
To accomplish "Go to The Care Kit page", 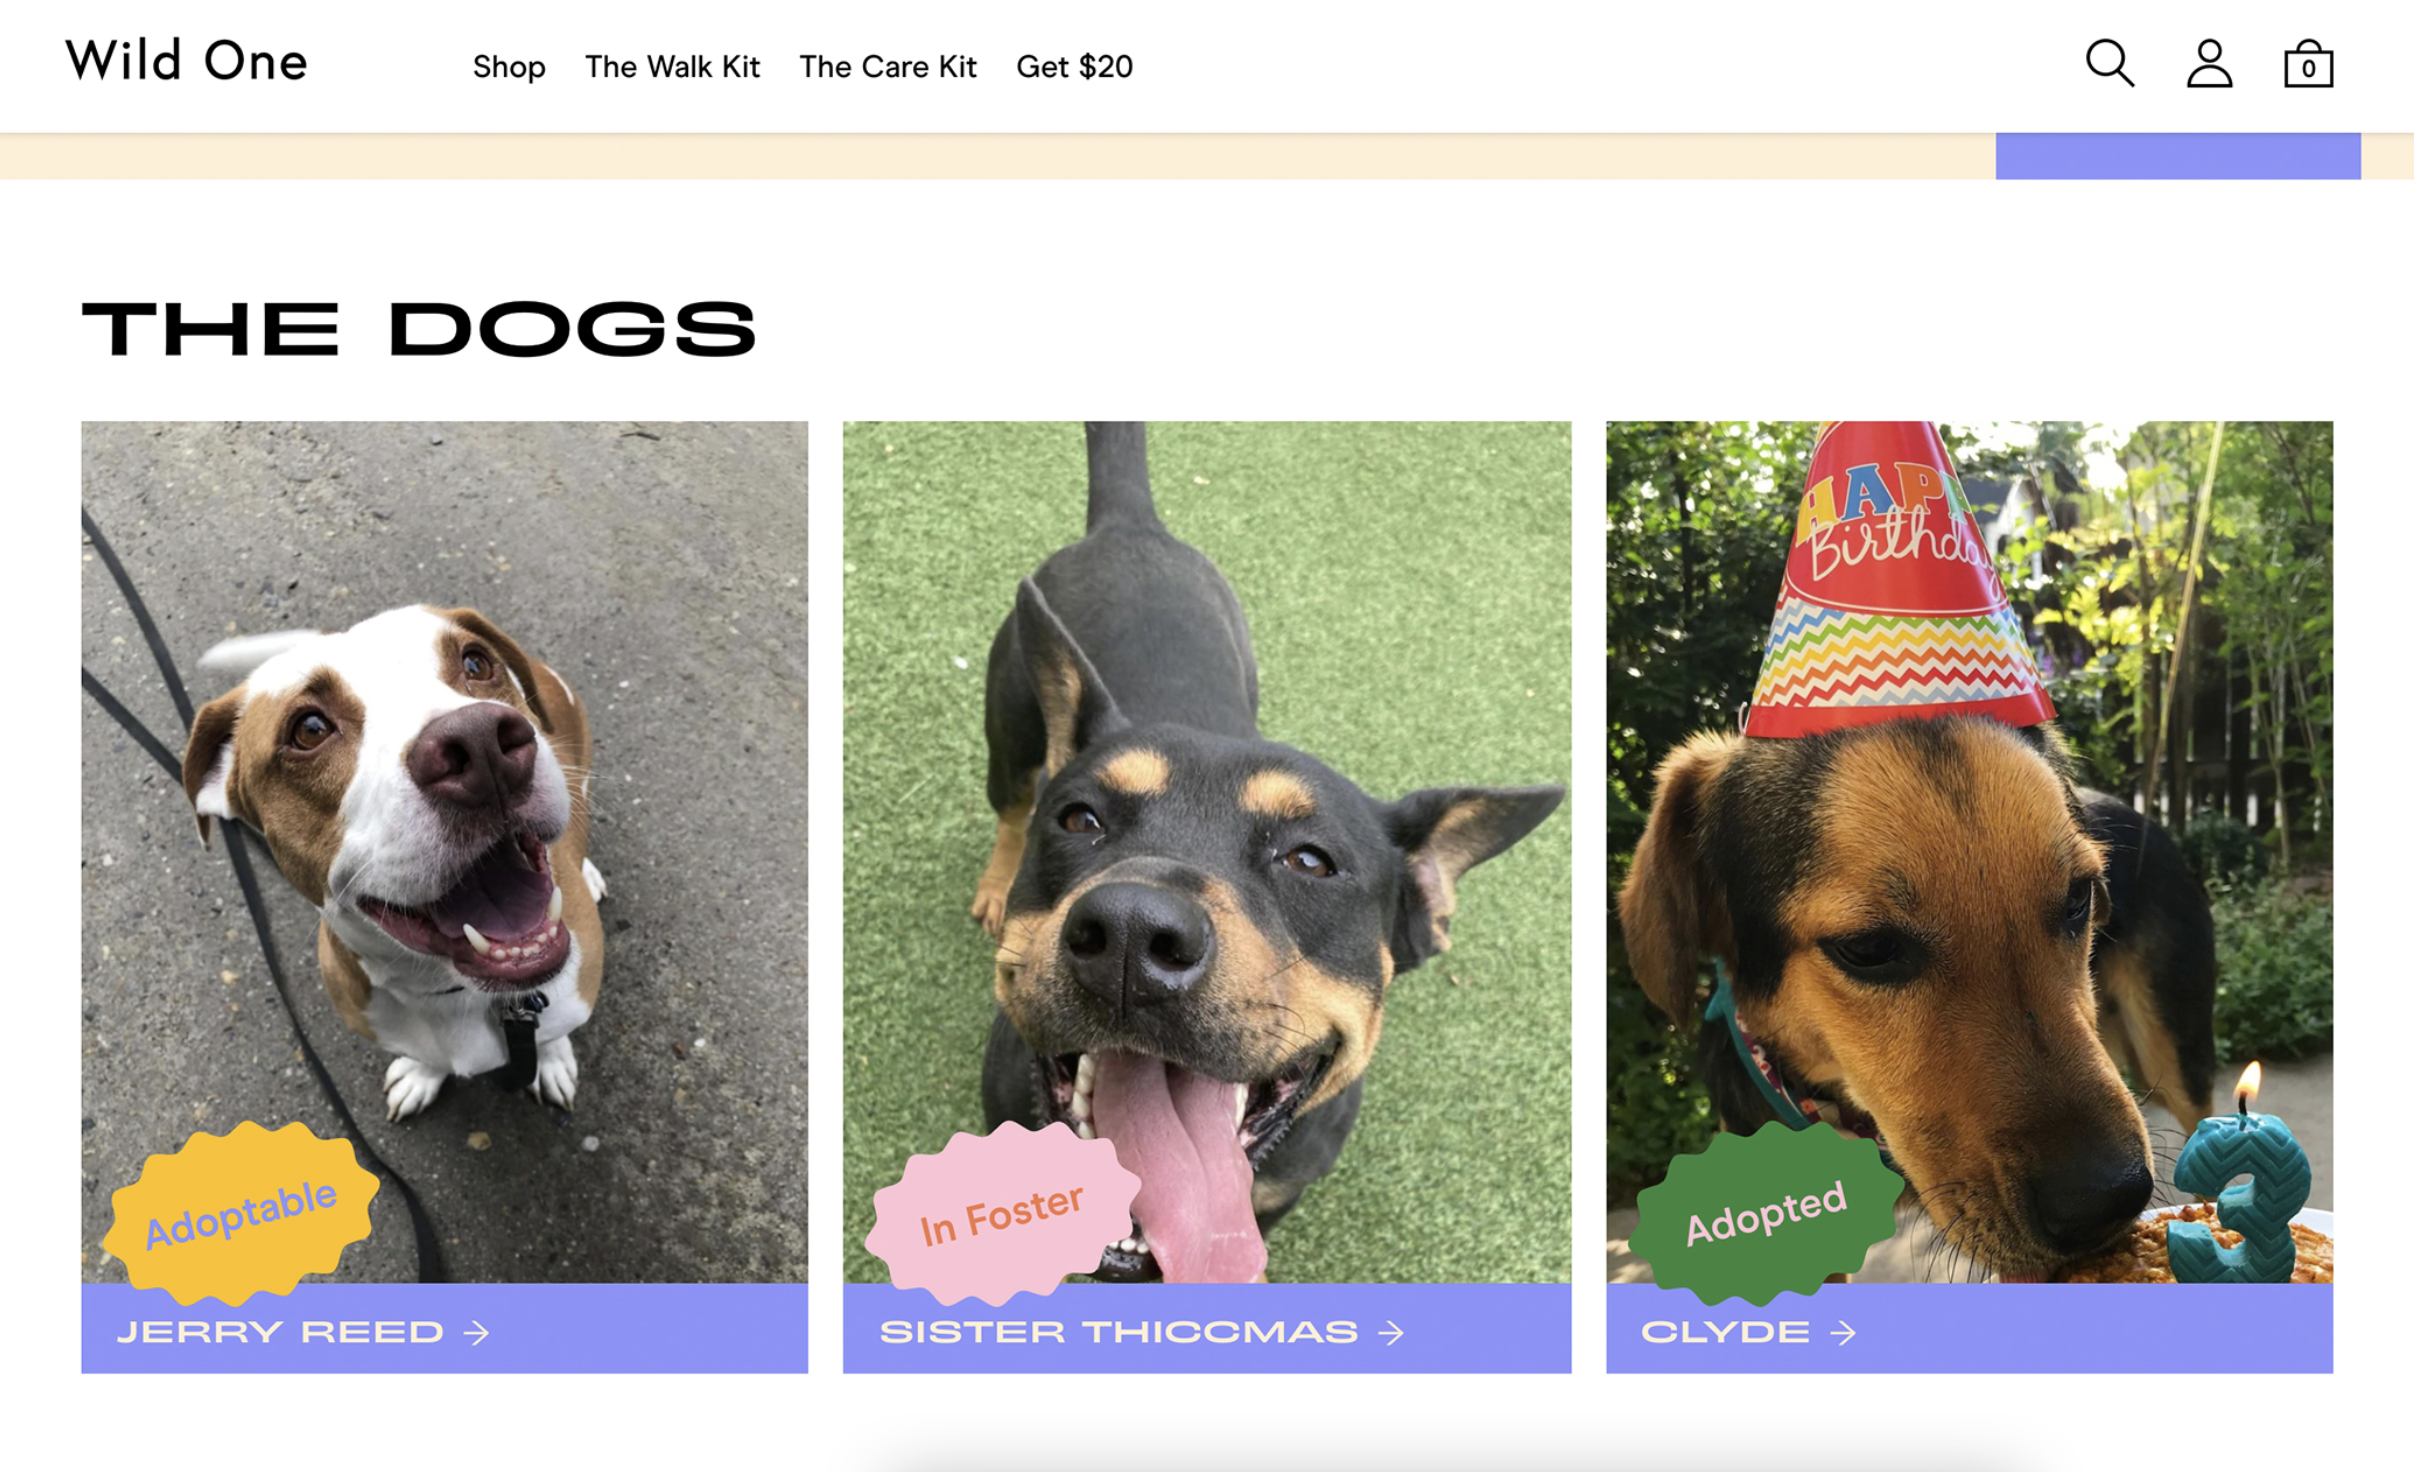I will pyautogui.click(x=888, y=67).
